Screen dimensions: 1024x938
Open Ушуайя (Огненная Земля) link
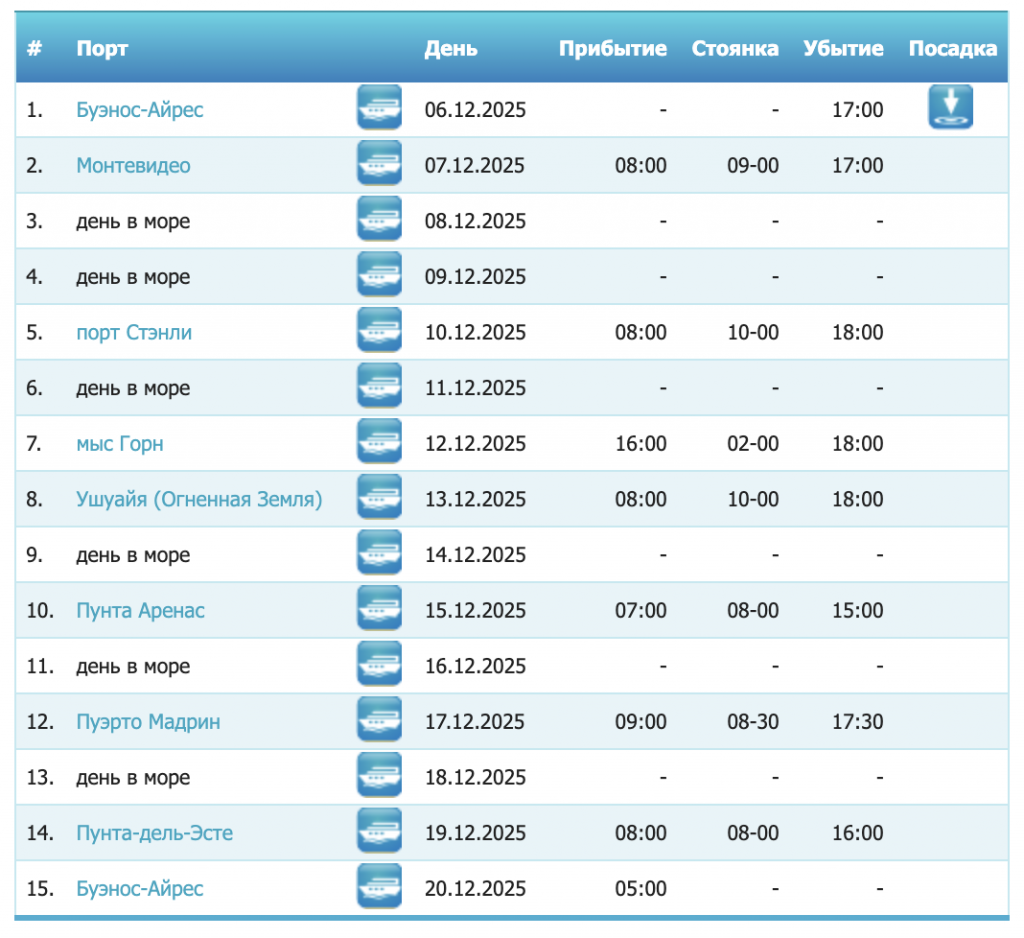[199, 499]
